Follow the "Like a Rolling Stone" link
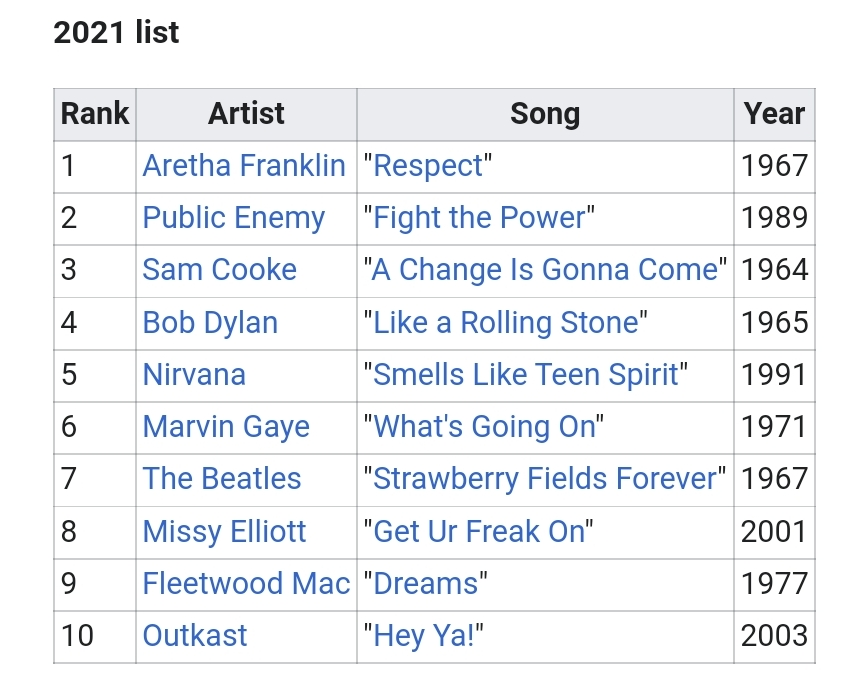The image size is (852, 692). [x=505, y=323]
